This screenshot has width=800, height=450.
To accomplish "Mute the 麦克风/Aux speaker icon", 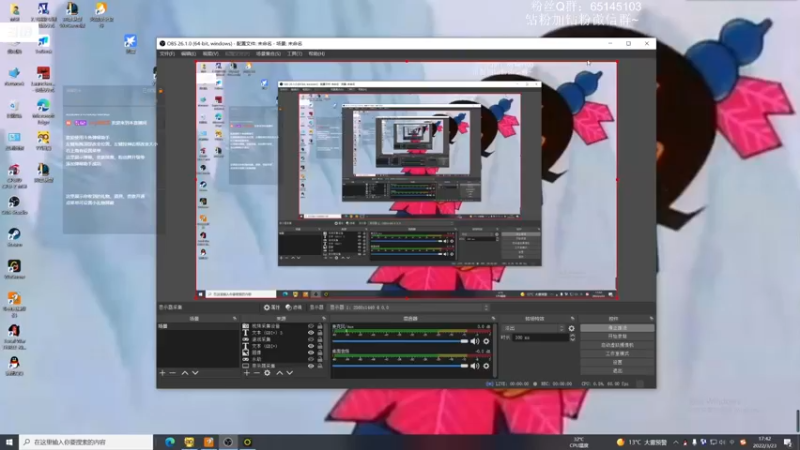I will (475, 341).
